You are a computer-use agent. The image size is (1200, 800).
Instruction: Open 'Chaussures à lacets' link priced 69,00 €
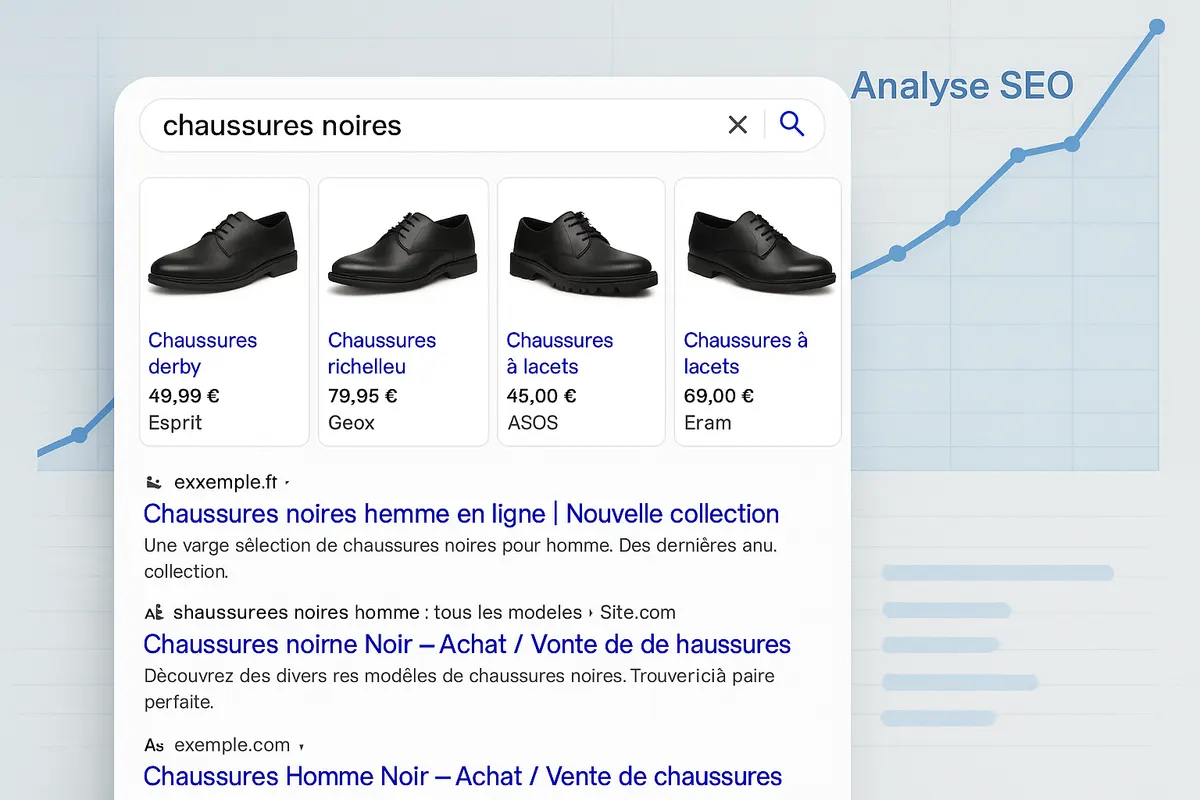coord(746,353)
